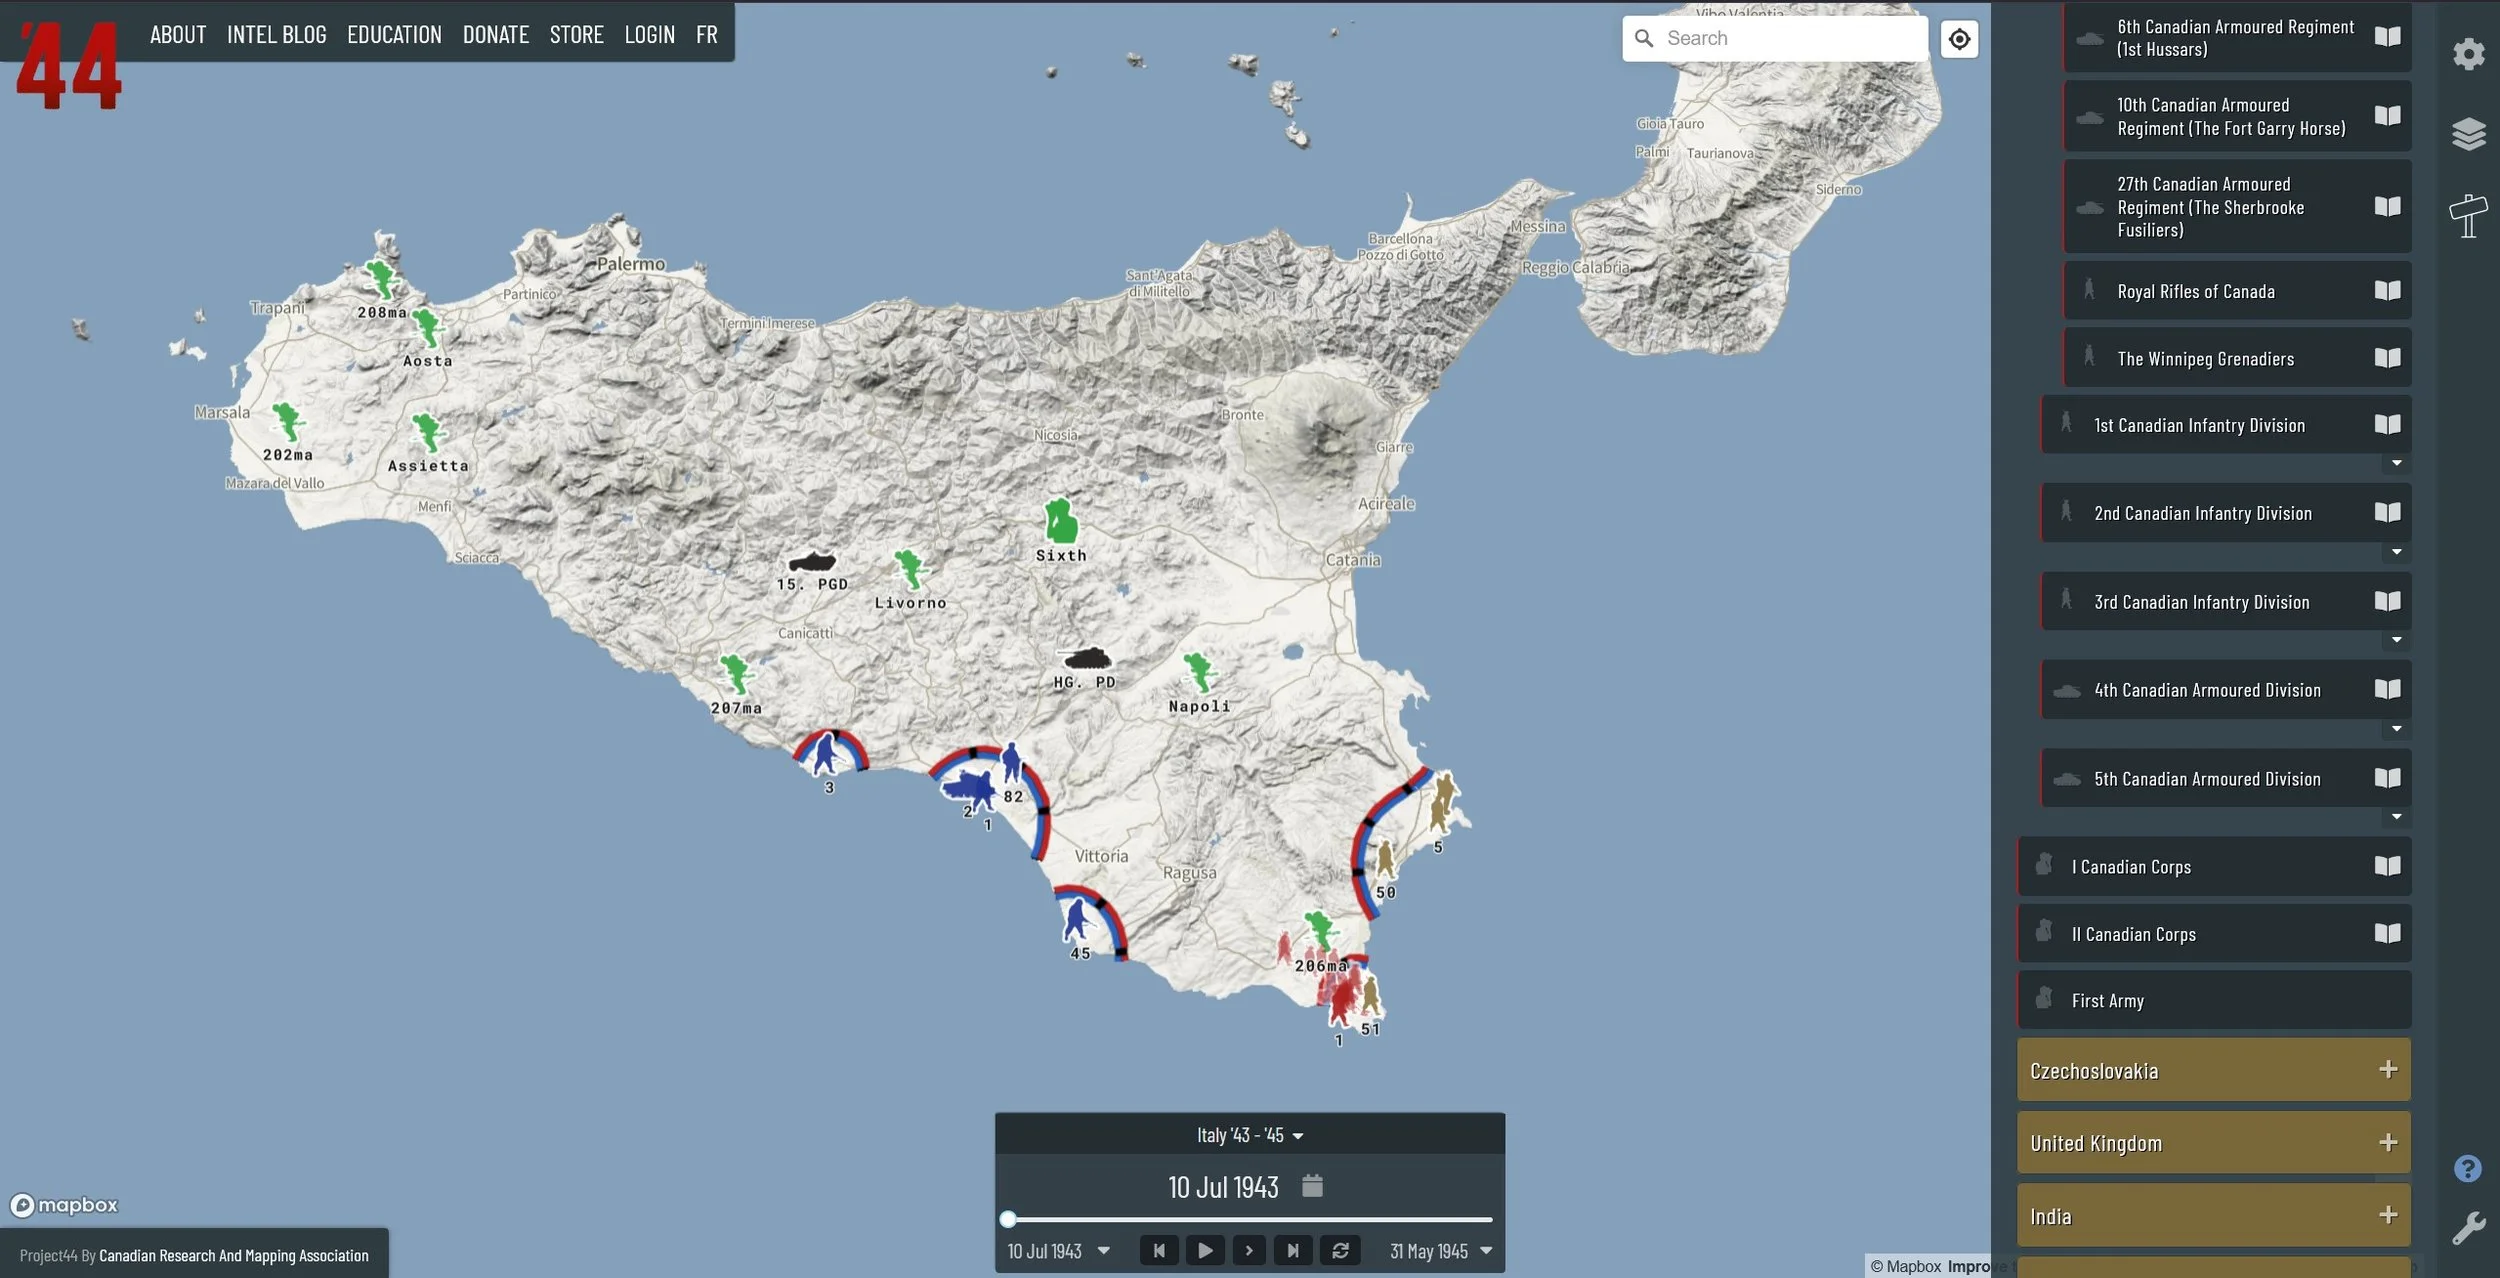
Task: Expand 1st Canadian Infantry Division sub-units arrow
Action: click(2396, 464)
